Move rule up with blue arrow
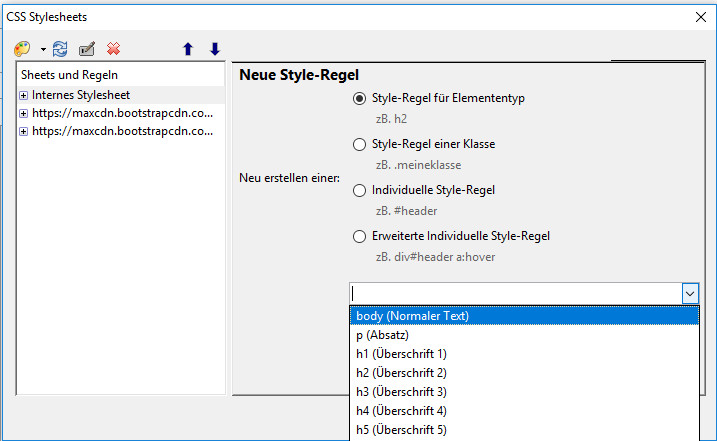The image size is (717, 441). pos(188,48)
